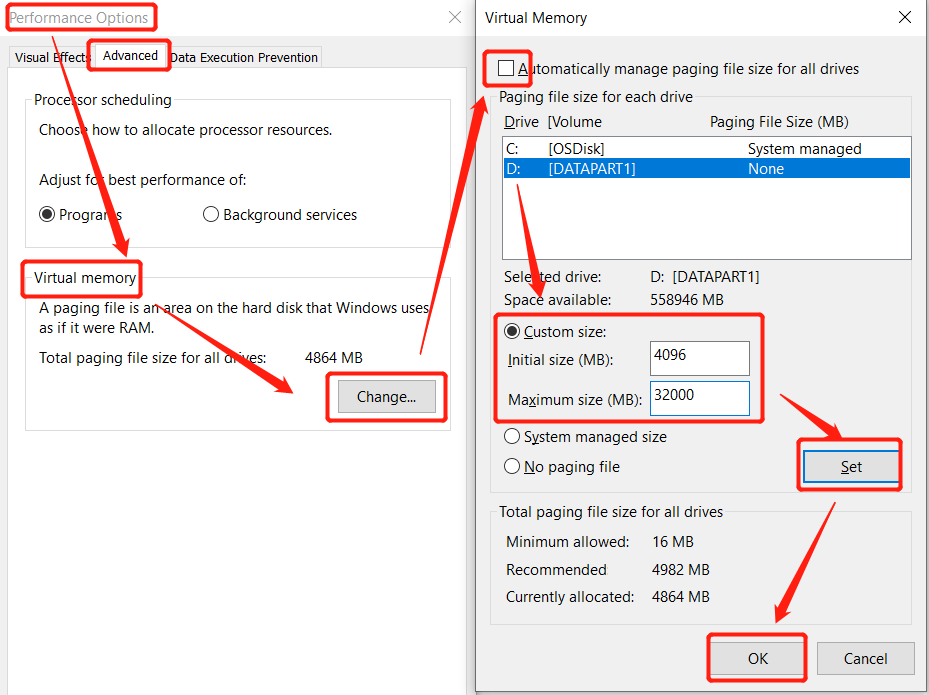Open the Advanced tab
The width and height of the screenshot is (929, 695).
coord(128,56)
